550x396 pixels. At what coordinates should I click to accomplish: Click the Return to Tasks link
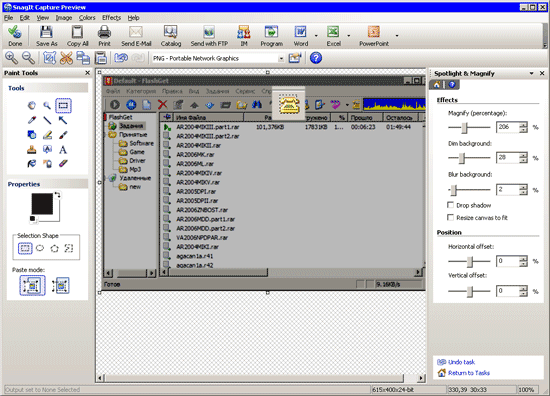point(469,373)
